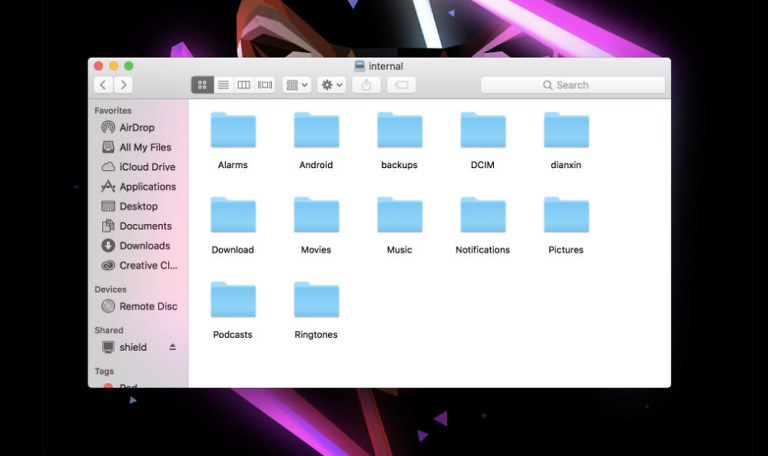Viewport: 768px width, 456px height.
Task: Select Remote Disc under Devices
Action: [x=147, y=307]
